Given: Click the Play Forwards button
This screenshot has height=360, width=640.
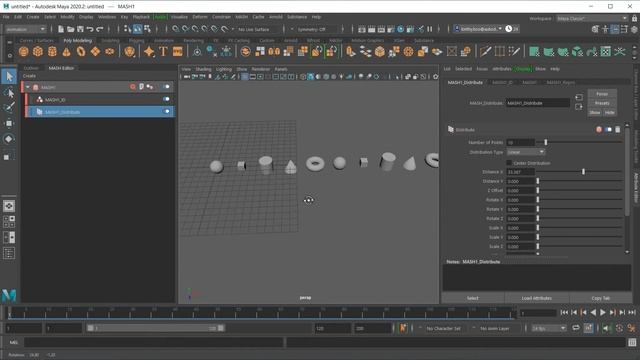Looking at the screenshot, I should 603,312.
